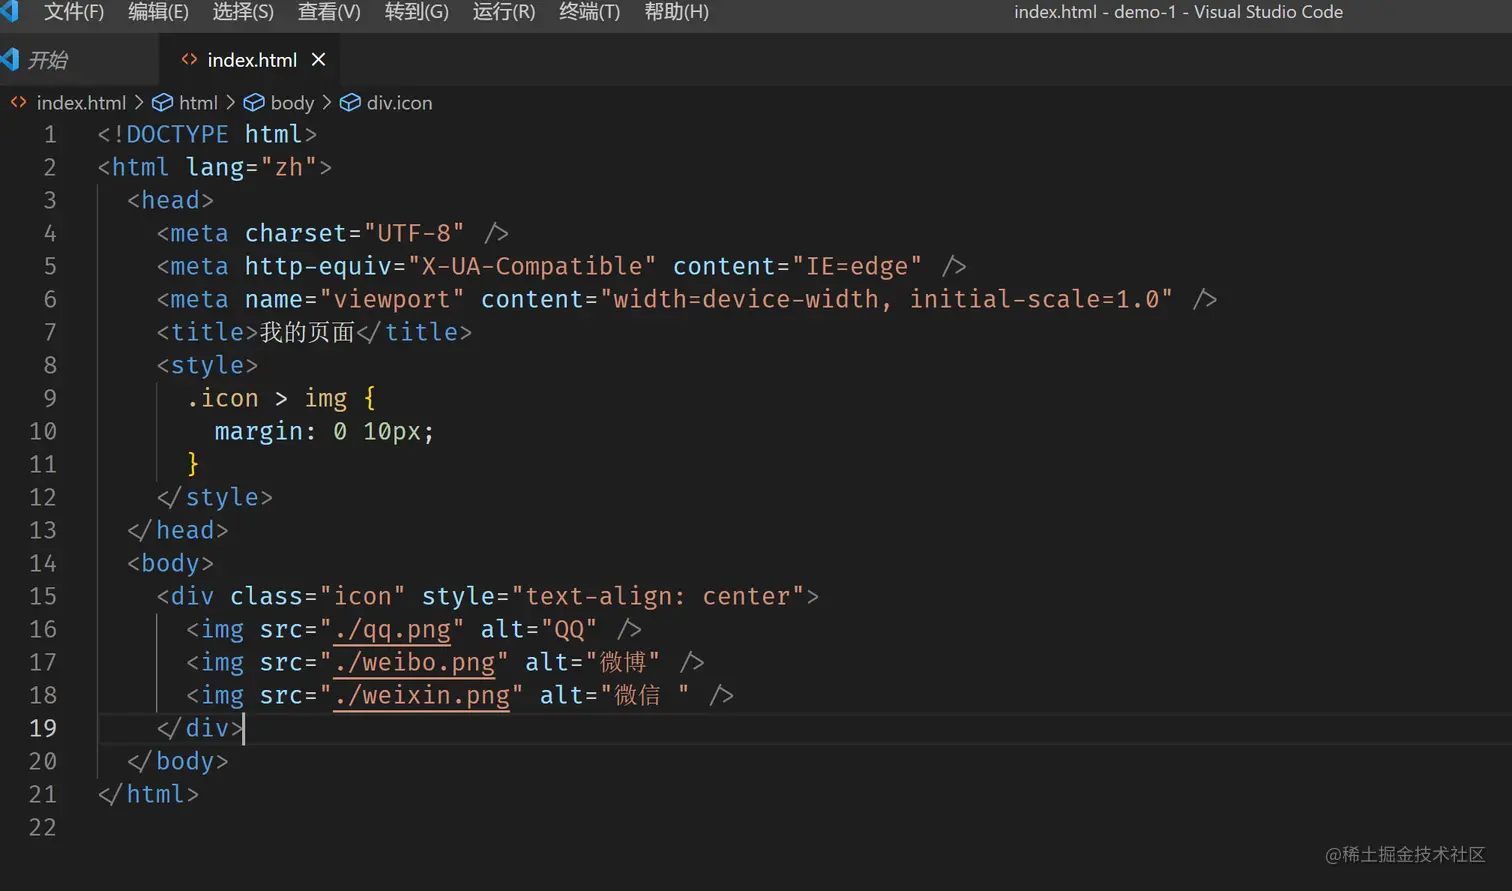1512x891 pixels.
Task: Click the closing </div> tag on line 19
Action: (200, 728)
